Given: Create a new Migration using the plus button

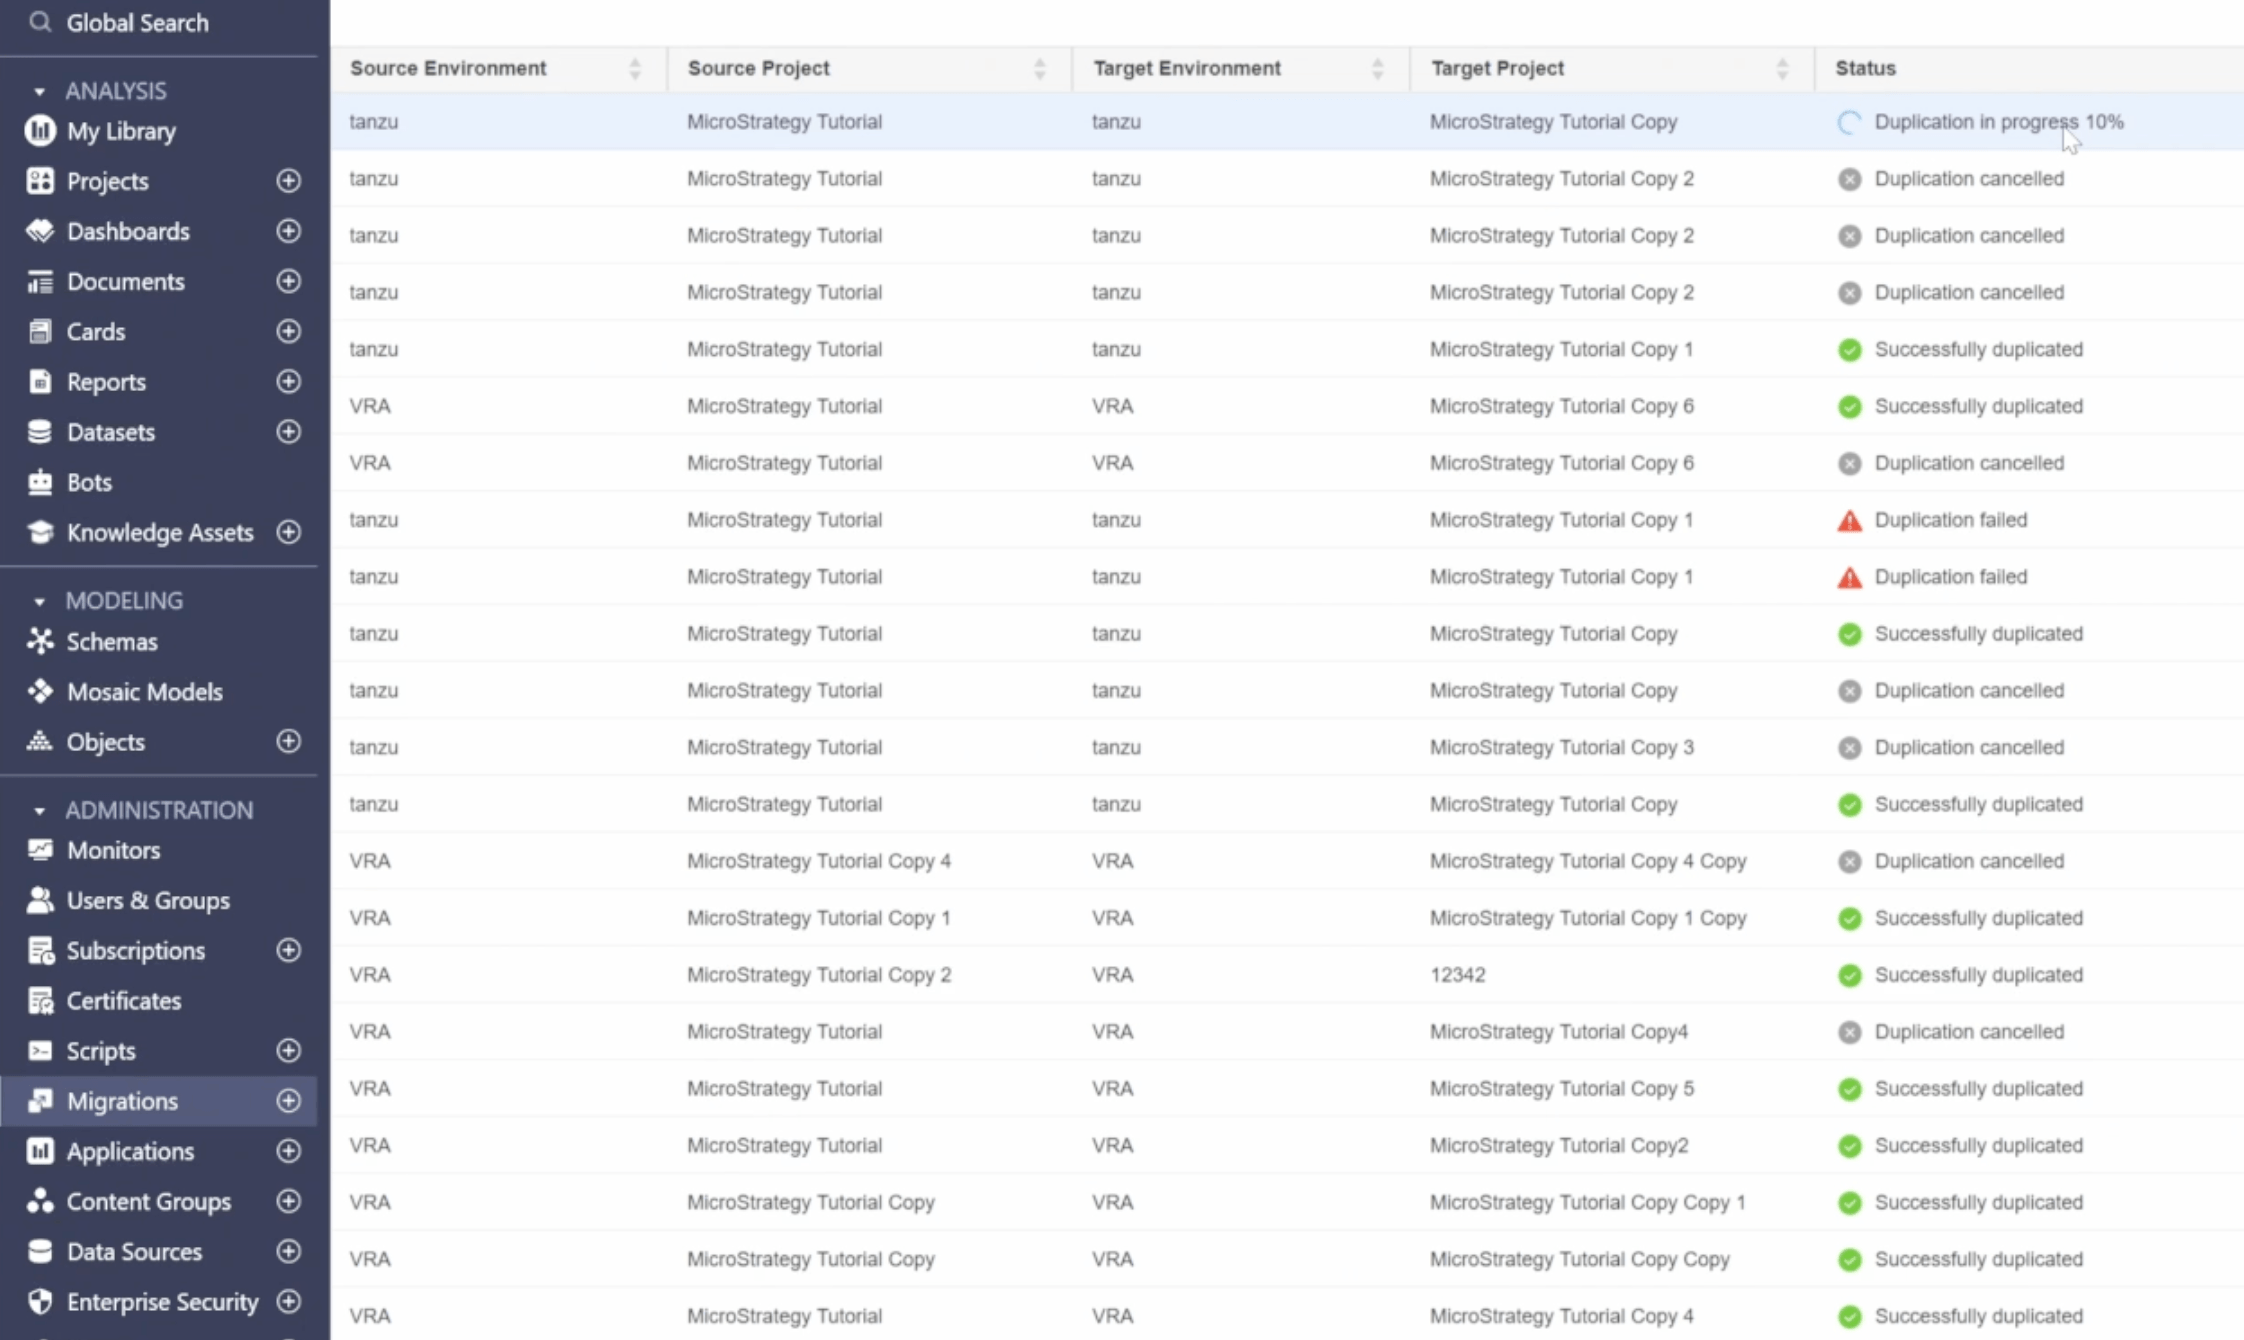Looking at the screenshot, I should click(288, 1100).
